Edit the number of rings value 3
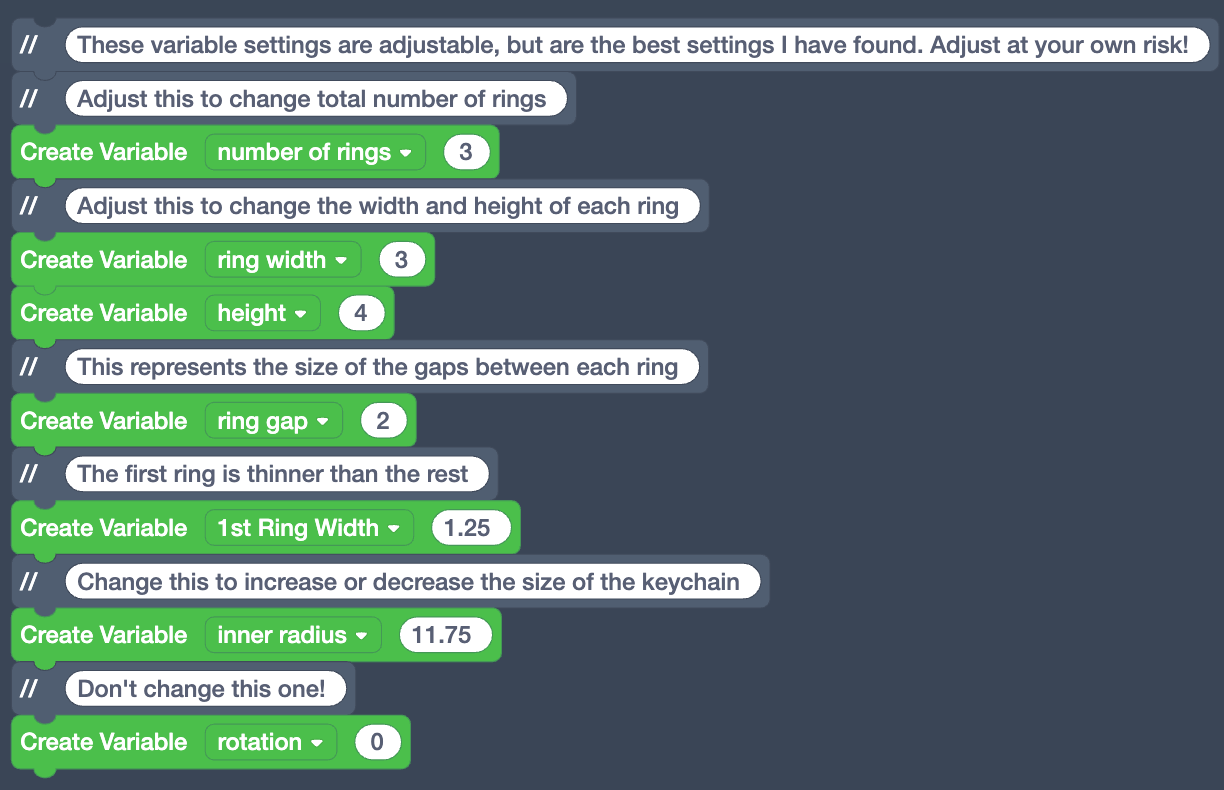The image size is (1224, 790). pos(466,152)
